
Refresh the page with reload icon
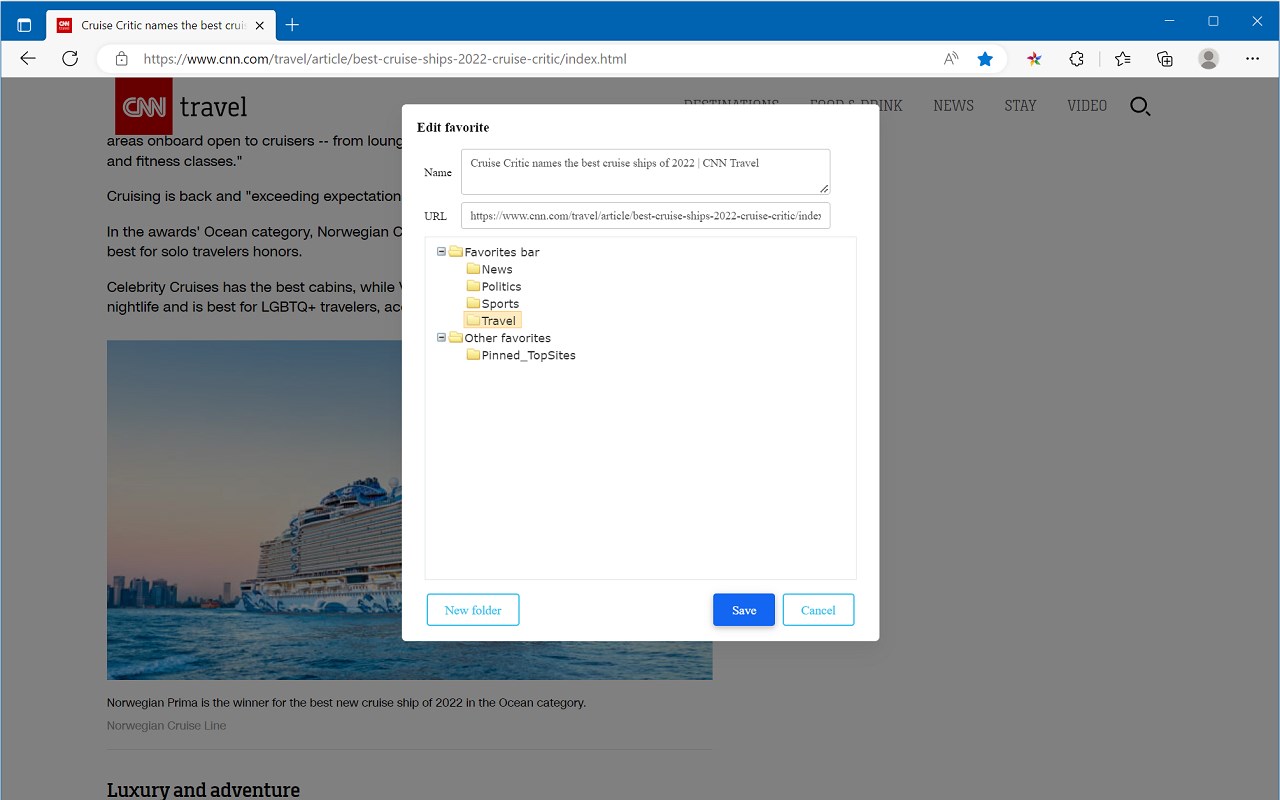click(70, 59)
